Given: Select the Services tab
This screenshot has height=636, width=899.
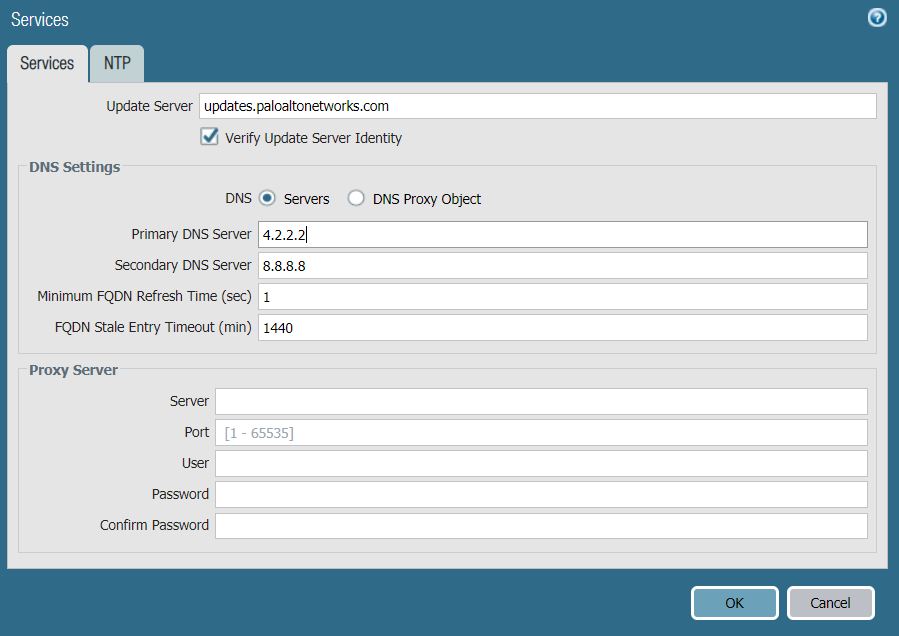Looking at the screenshot, I should [x=46, y=63].
